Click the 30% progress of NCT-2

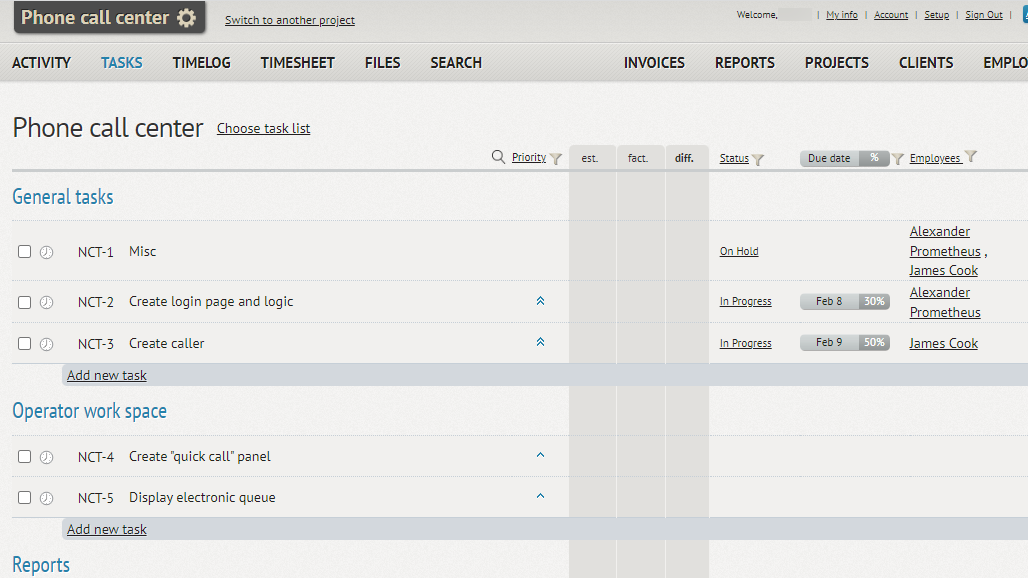(x=874, y=301)
